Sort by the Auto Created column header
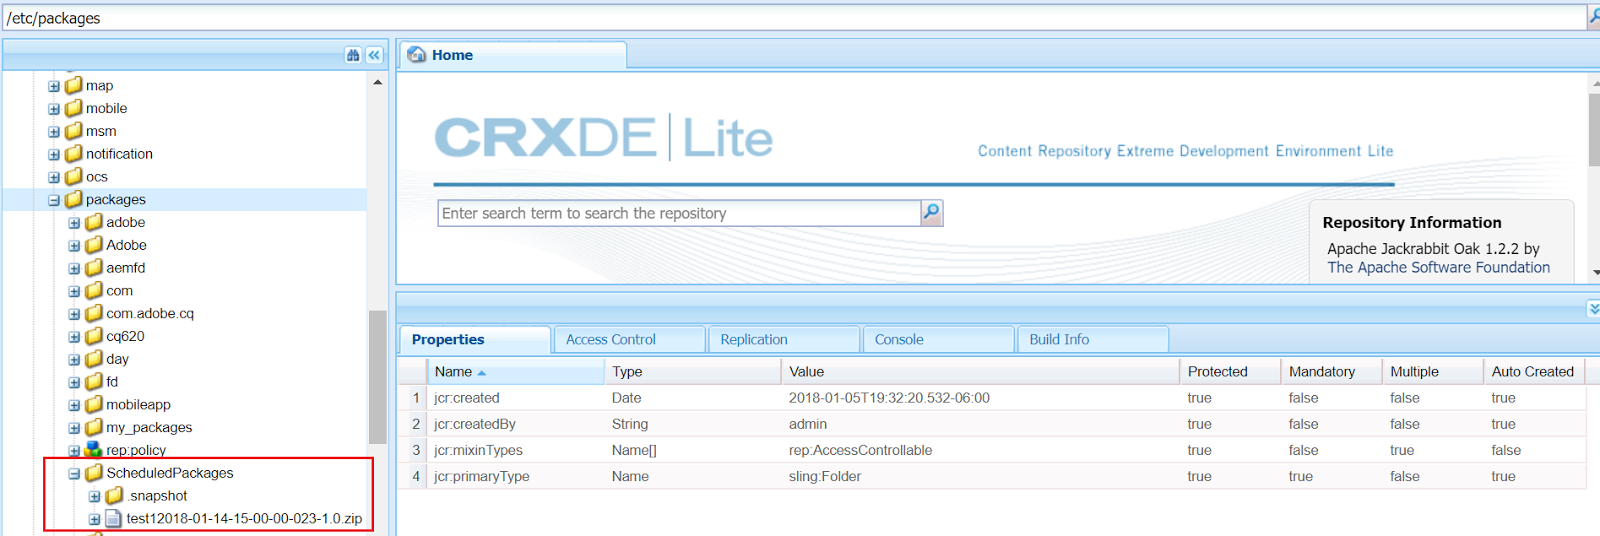The height and width of the screenshot is (536, 1600). click(1535, 371)
